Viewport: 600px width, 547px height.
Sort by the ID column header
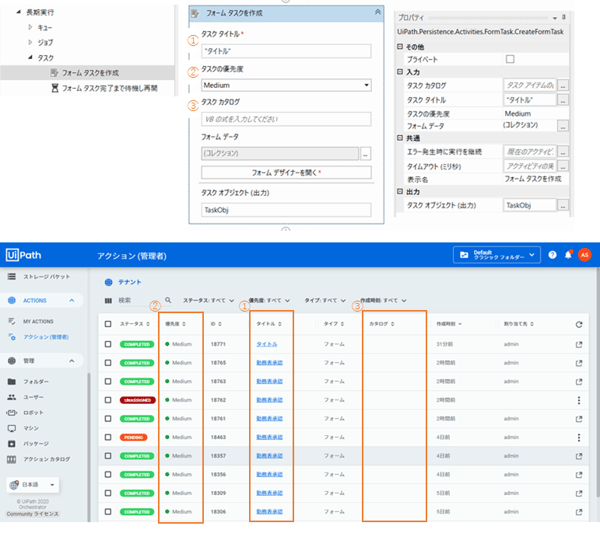[216, 324]
